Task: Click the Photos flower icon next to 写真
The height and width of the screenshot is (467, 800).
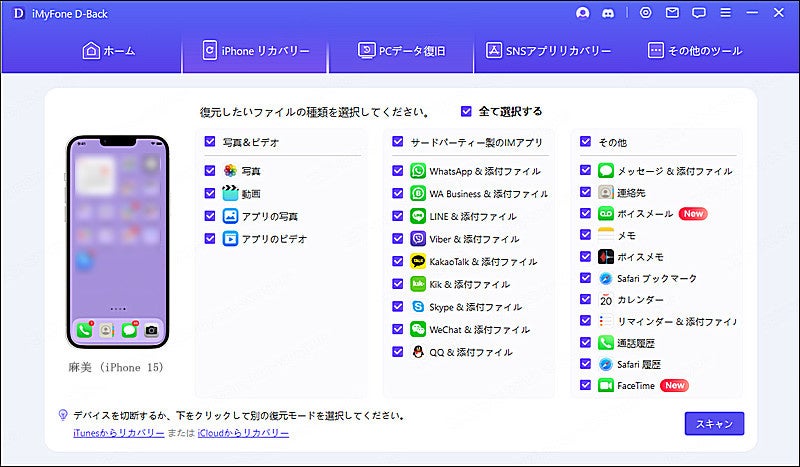Action: point(230,170)
